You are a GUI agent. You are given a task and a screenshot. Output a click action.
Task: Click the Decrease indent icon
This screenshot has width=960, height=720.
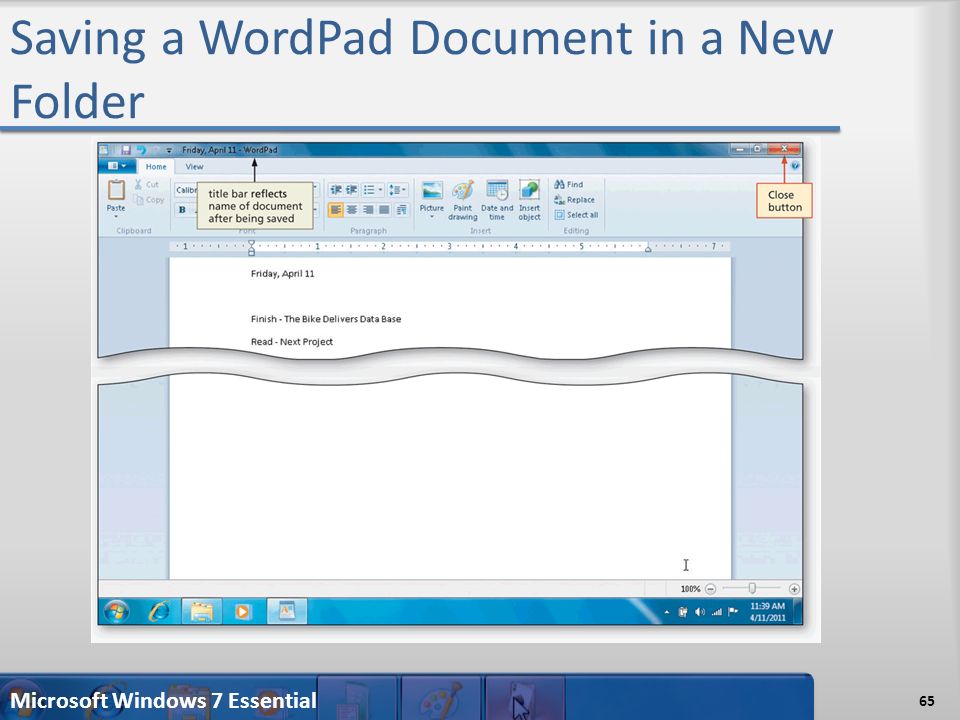(x=336, y=190)
